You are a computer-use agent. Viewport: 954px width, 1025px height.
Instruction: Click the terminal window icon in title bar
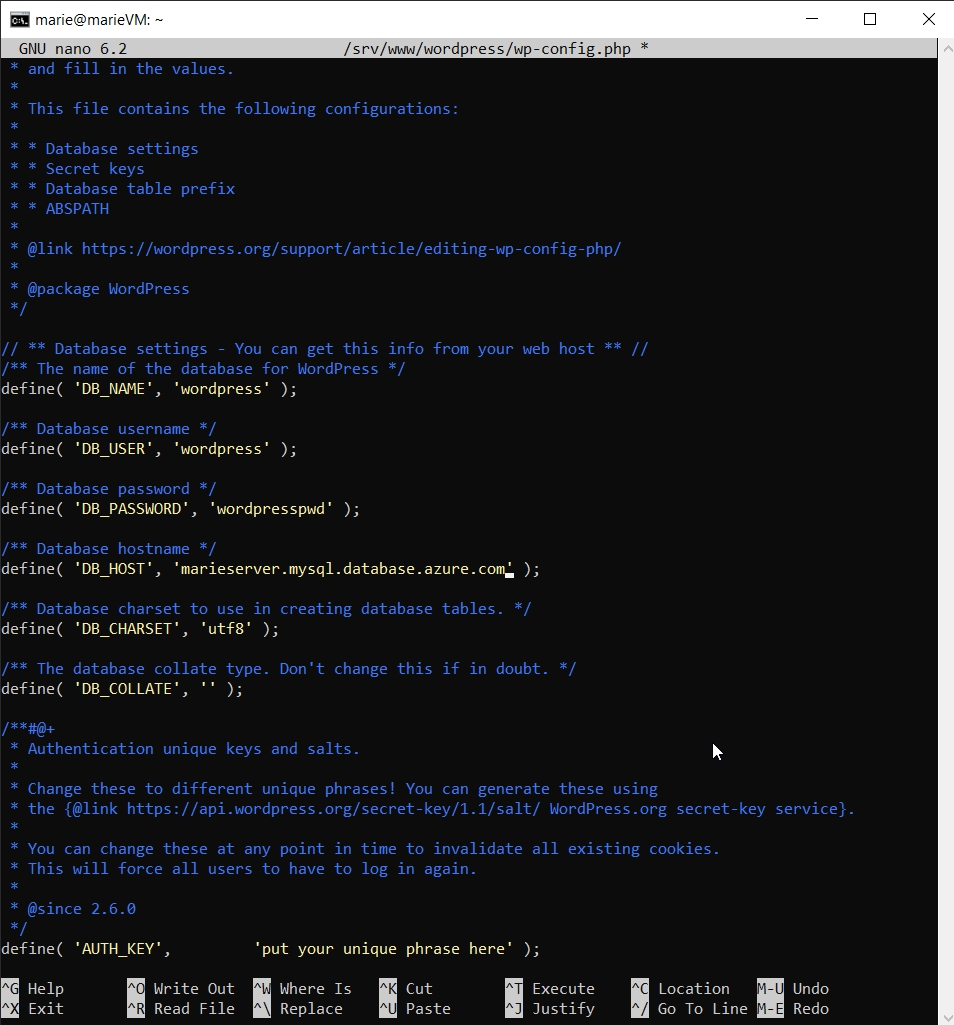pyautogui.click(x=20, y=20)
